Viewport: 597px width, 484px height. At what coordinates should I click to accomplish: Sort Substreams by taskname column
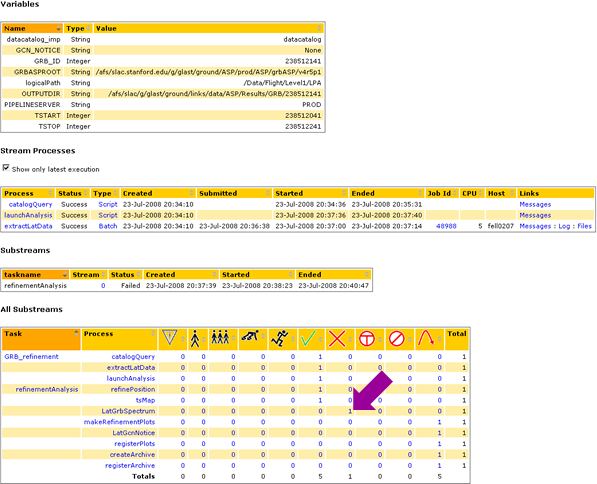click(x=35, y=275)
